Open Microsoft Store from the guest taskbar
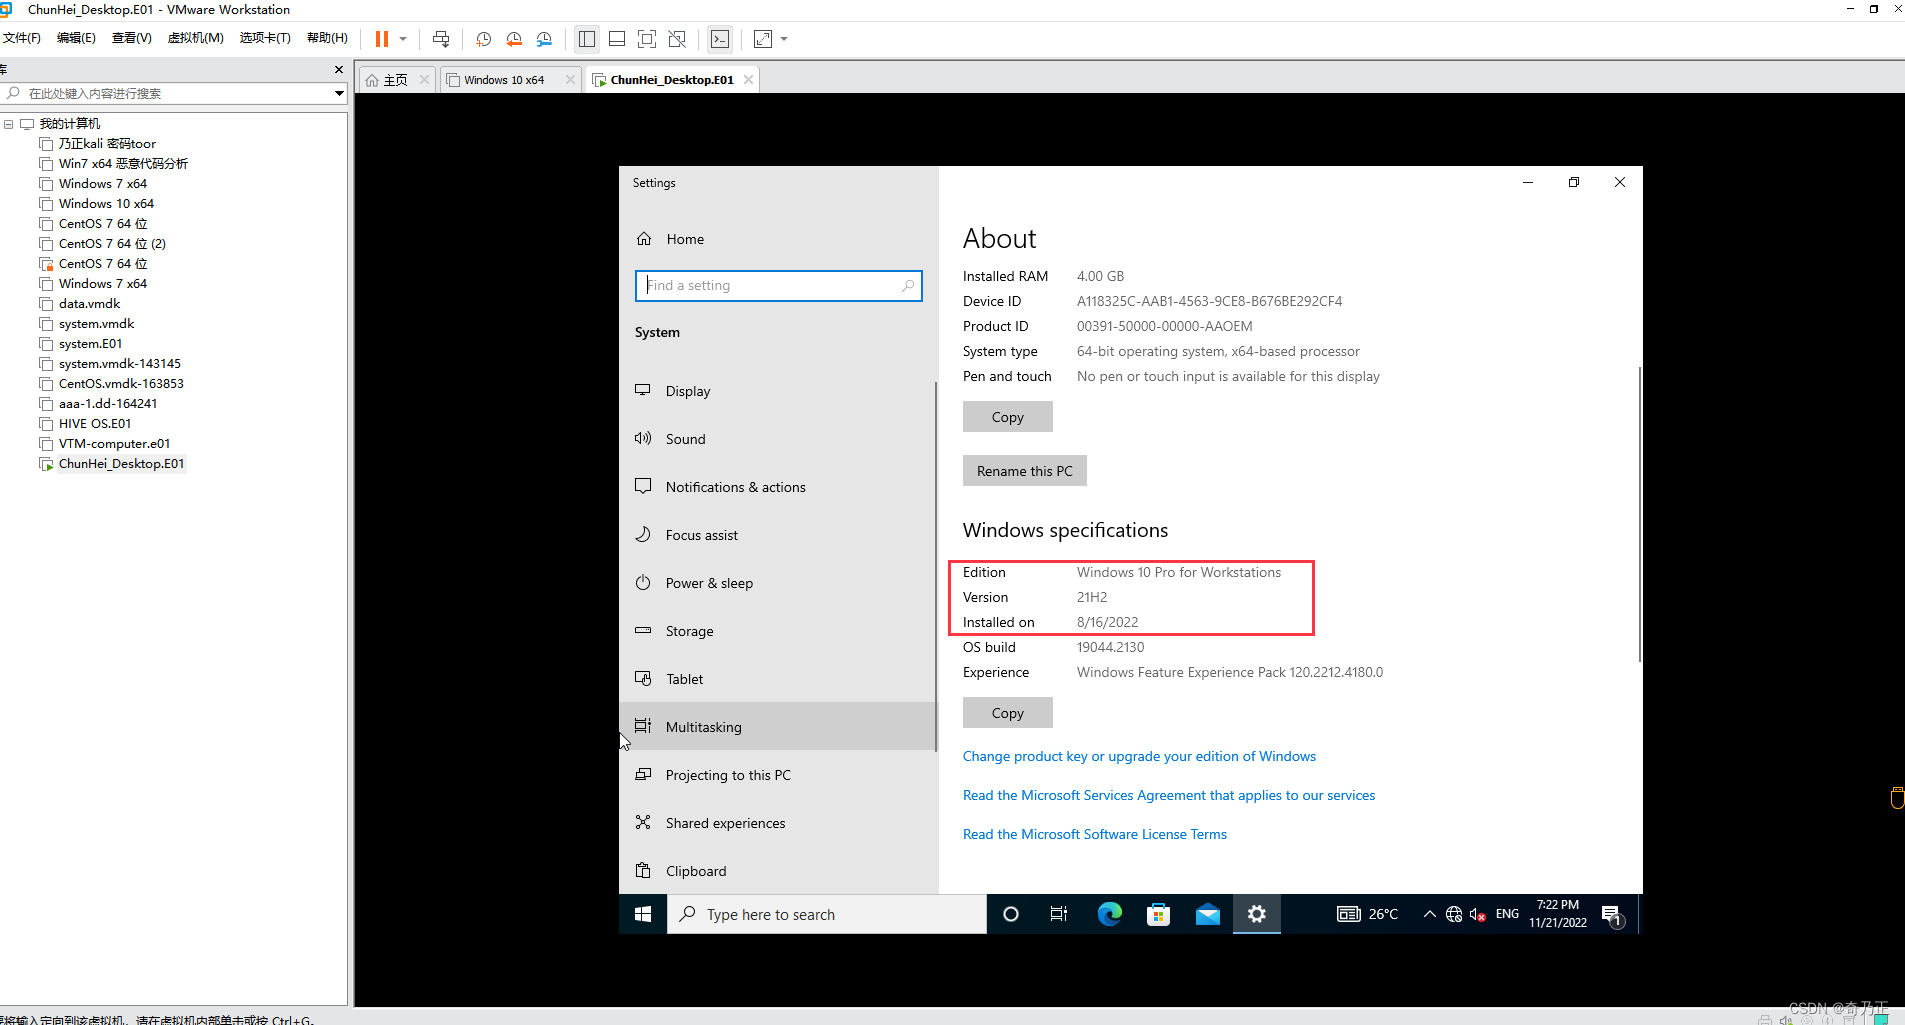 (x=1158, y=914)
